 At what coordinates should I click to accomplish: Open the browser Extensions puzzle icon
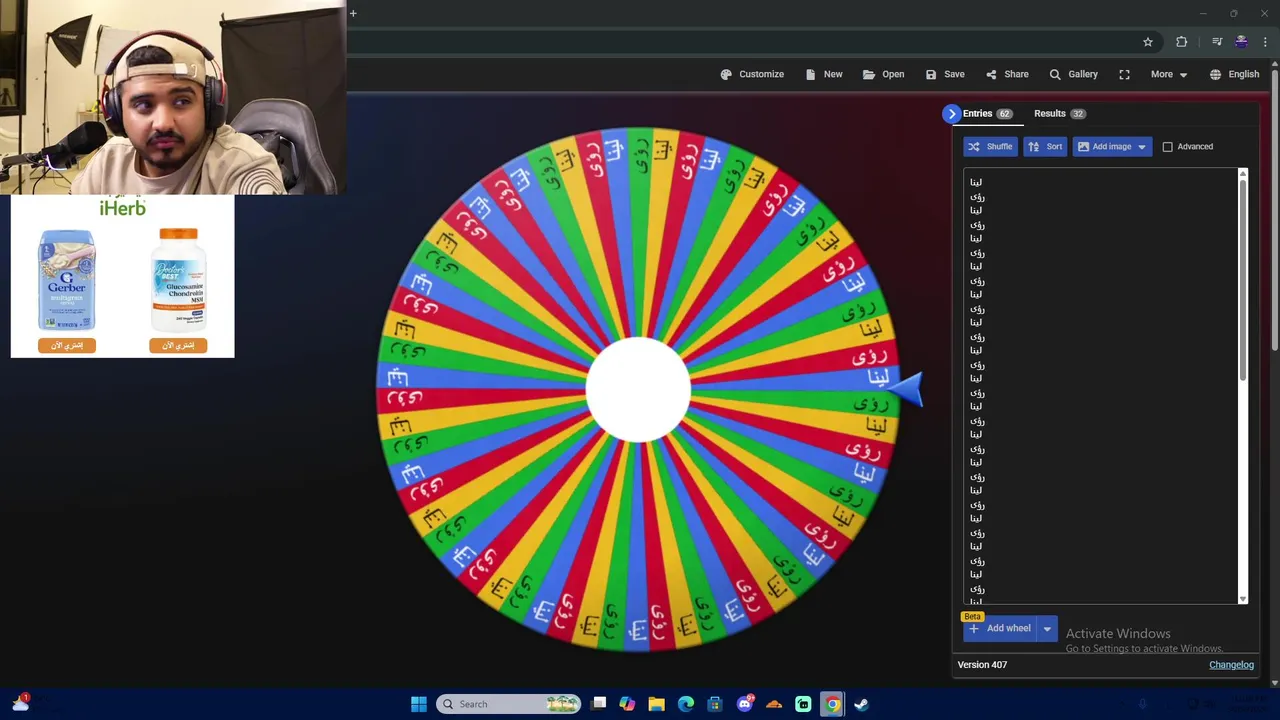[1182, 42]
